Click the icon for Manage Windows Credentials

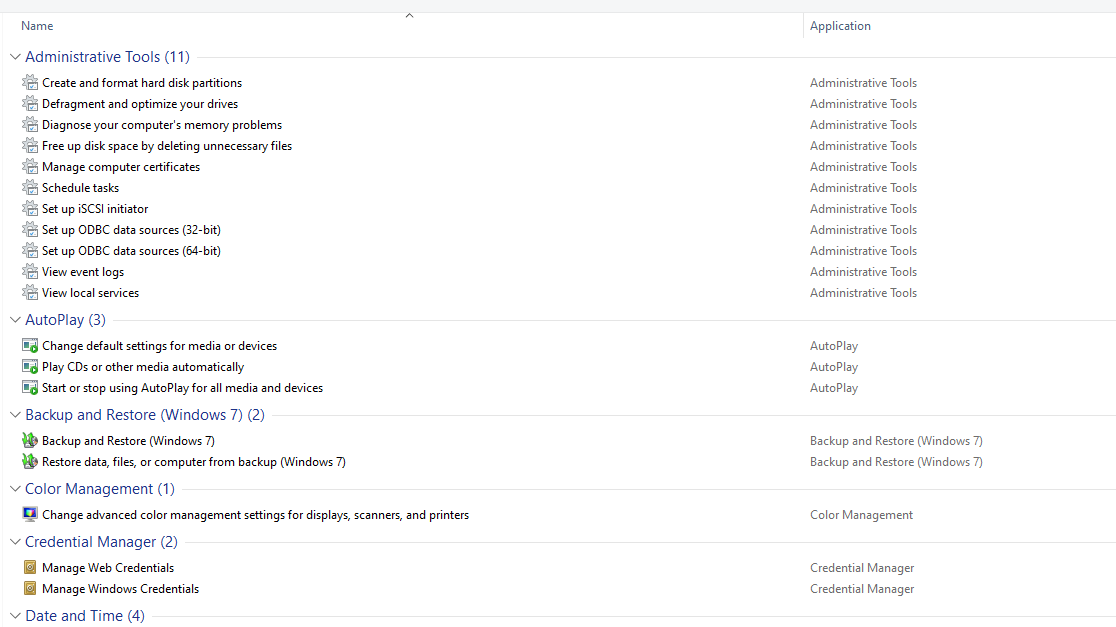[30, 589]
